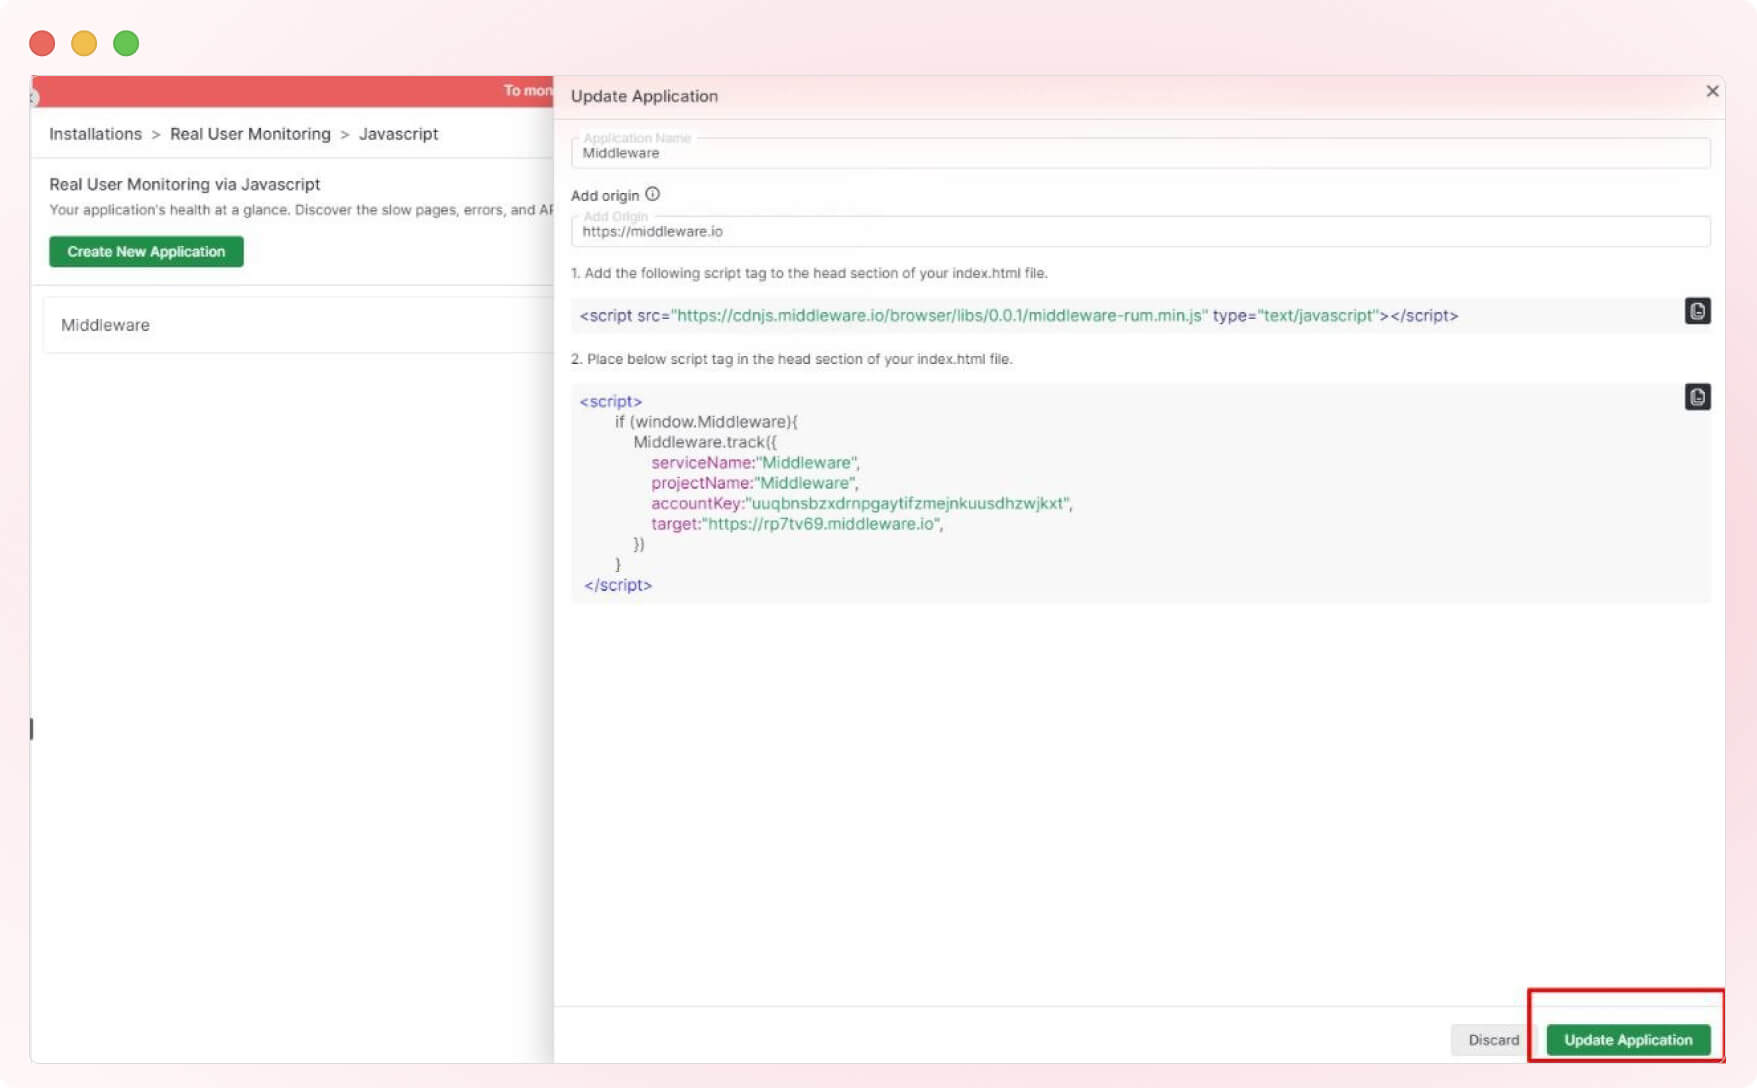Open the Add origin info tooltip
Screen dimensions: 1757x1088
pos(653,194)
